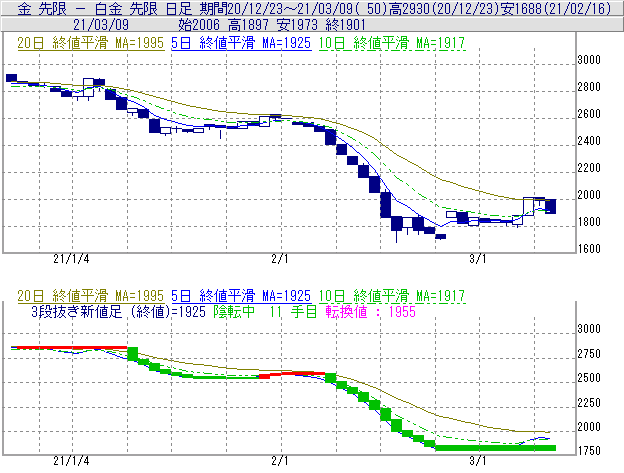Image resolution: width=624 pixels, height=473 pixels.
Task: Click lower chart x-axis label '2/1'
Action: pyautogui.click(x=280, y=461)
